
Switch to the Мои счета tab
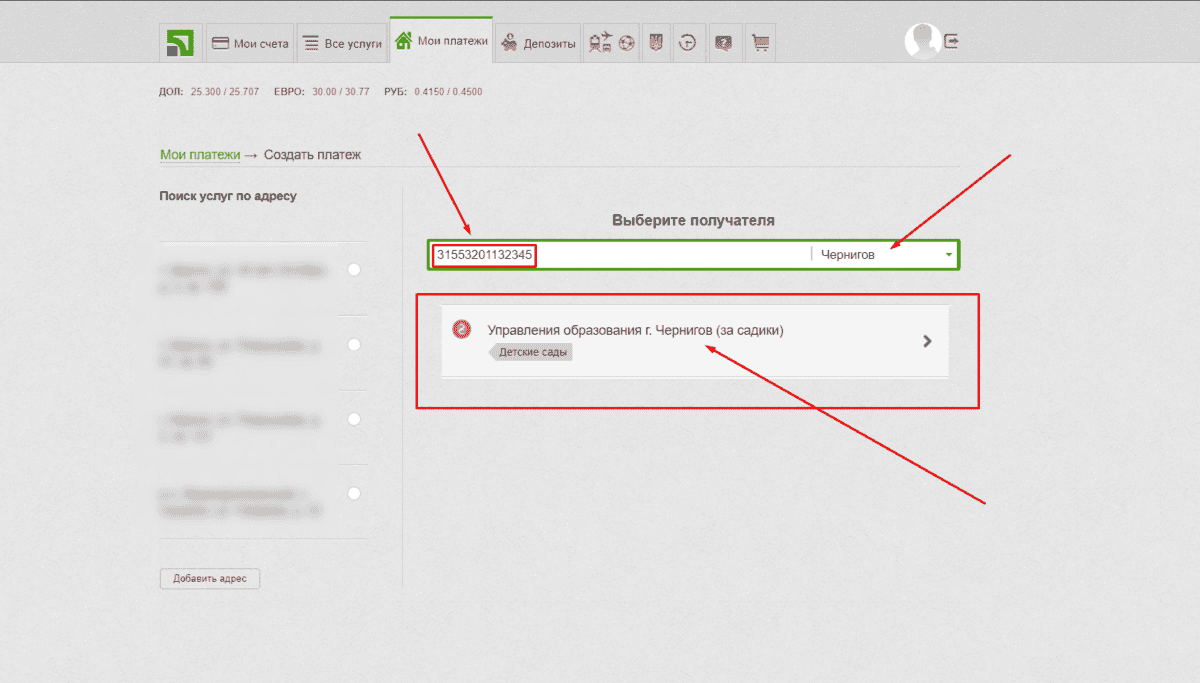click(x=250, y=43)
